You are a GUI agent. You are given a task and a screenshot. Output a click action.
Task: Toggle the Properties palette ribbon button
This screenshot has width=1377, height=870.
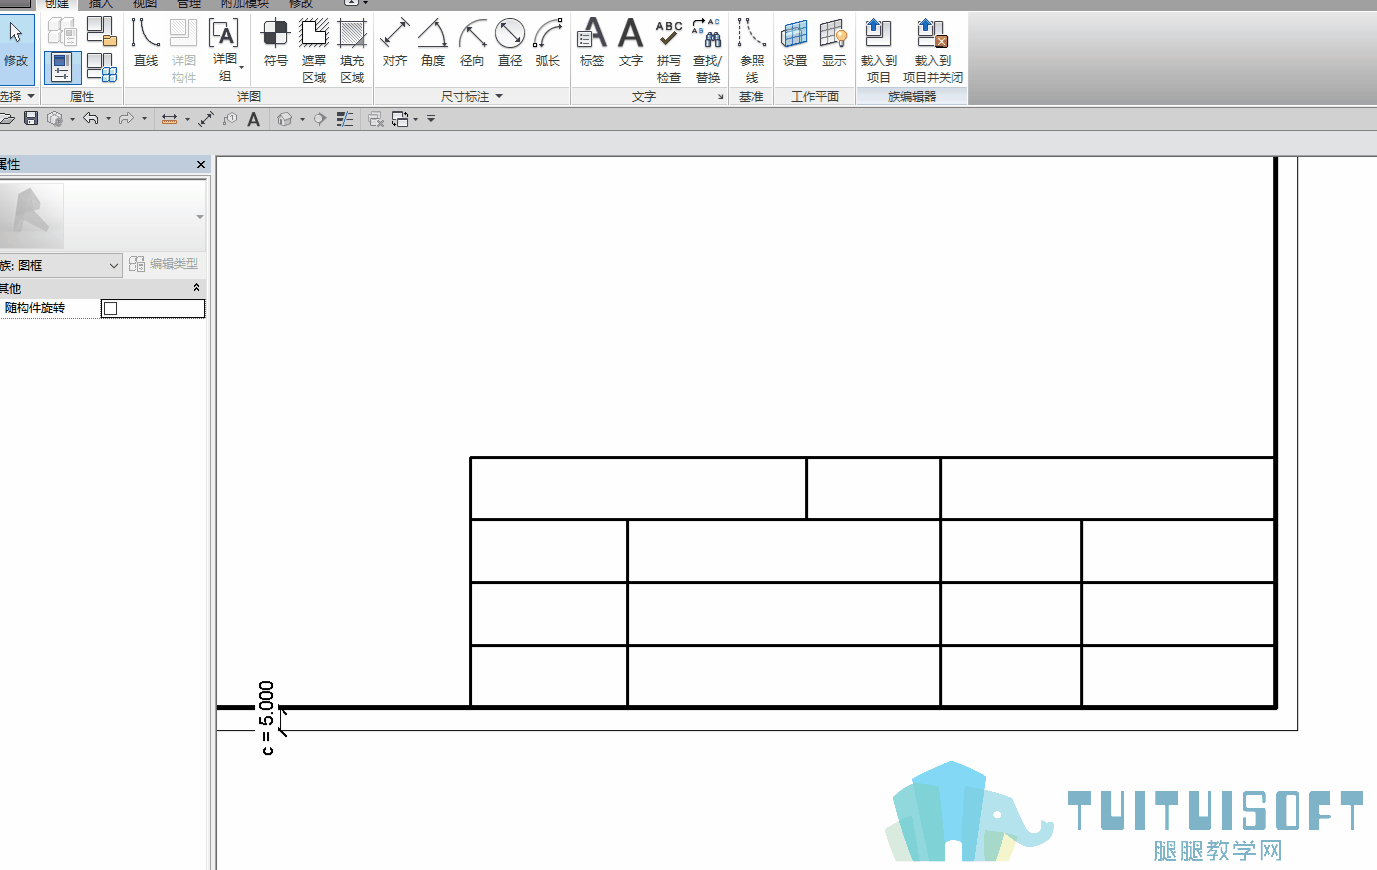coord(62,68)
